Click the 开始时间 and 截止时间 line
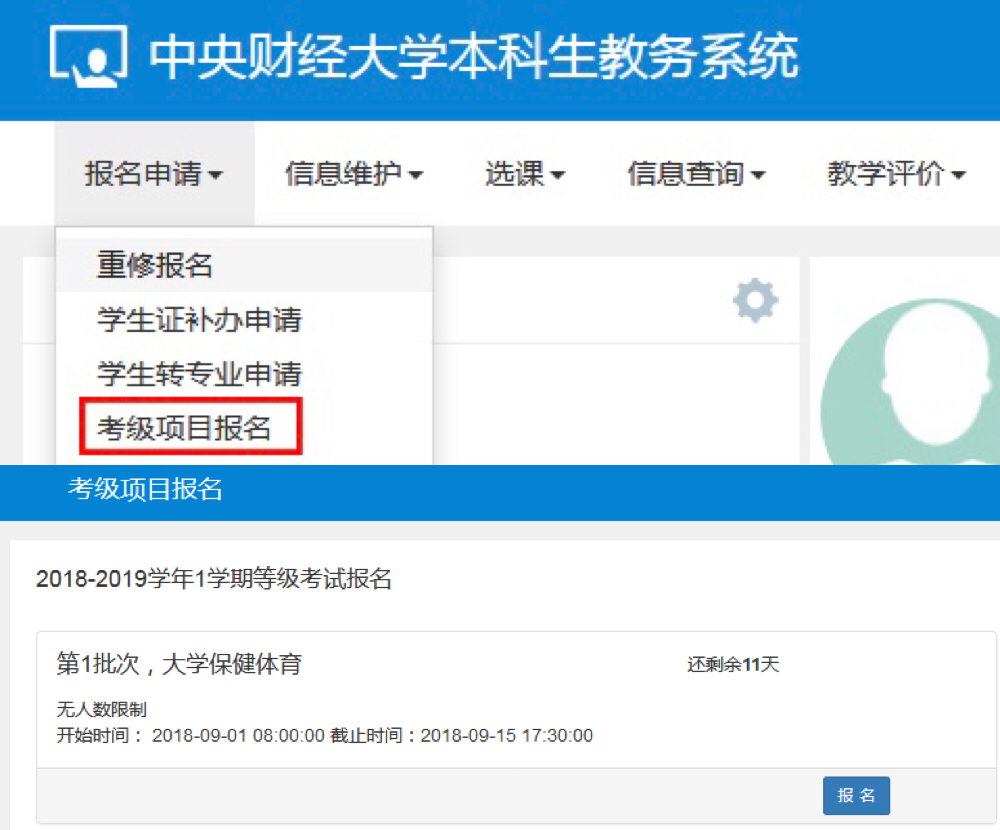Viewport: 1000px width, 830px height. pyautogui.click(x=324, y=736)
